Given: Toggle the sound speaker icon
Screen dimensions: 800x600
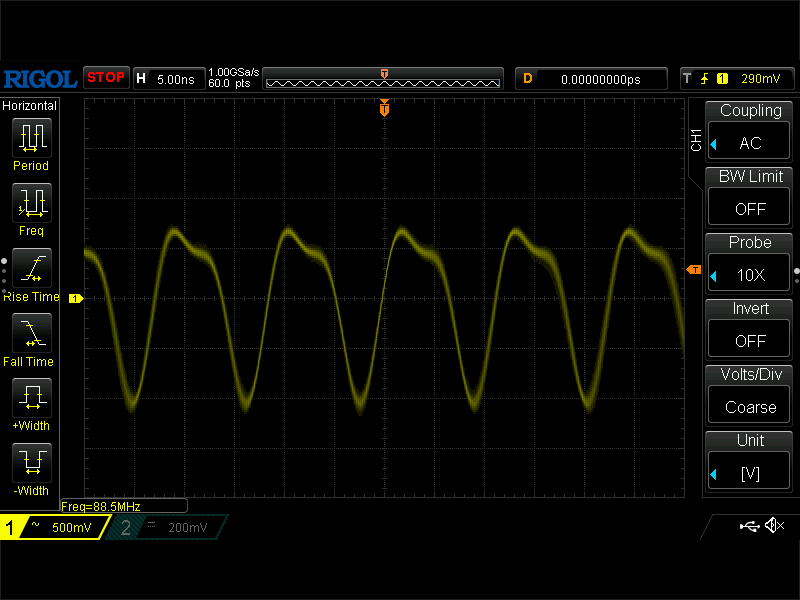Looking at the screenshot, I should [773, 526].
